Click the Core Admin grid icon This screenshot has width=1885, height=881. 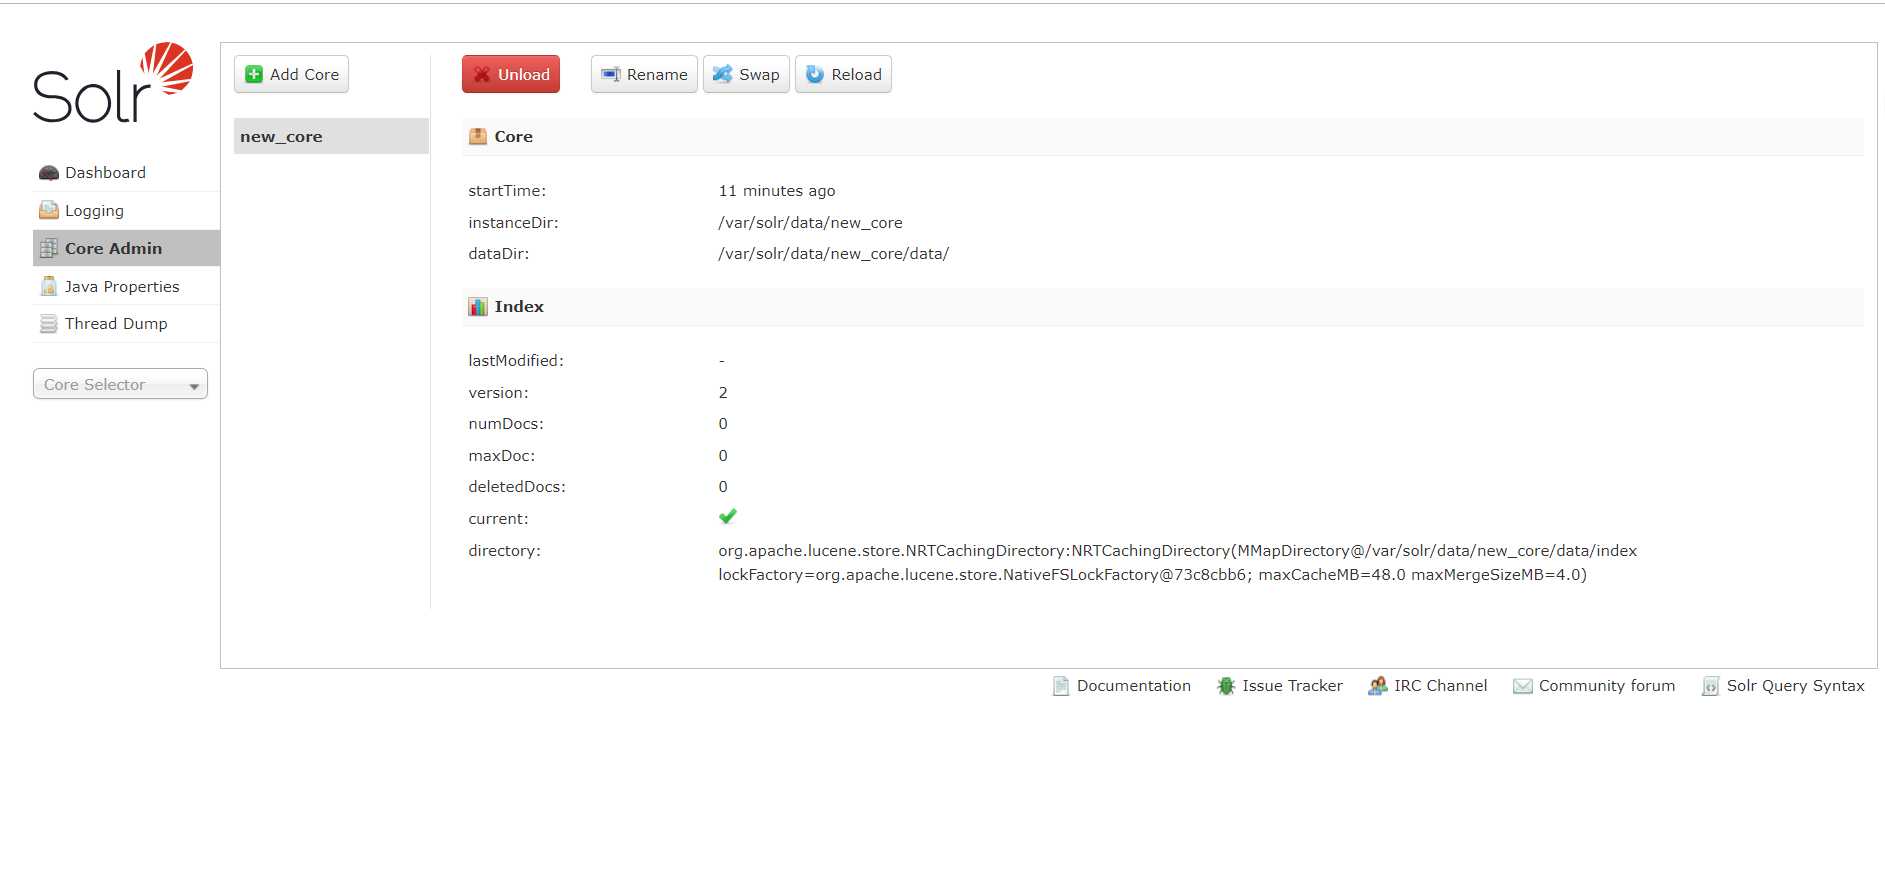[48, 248]
